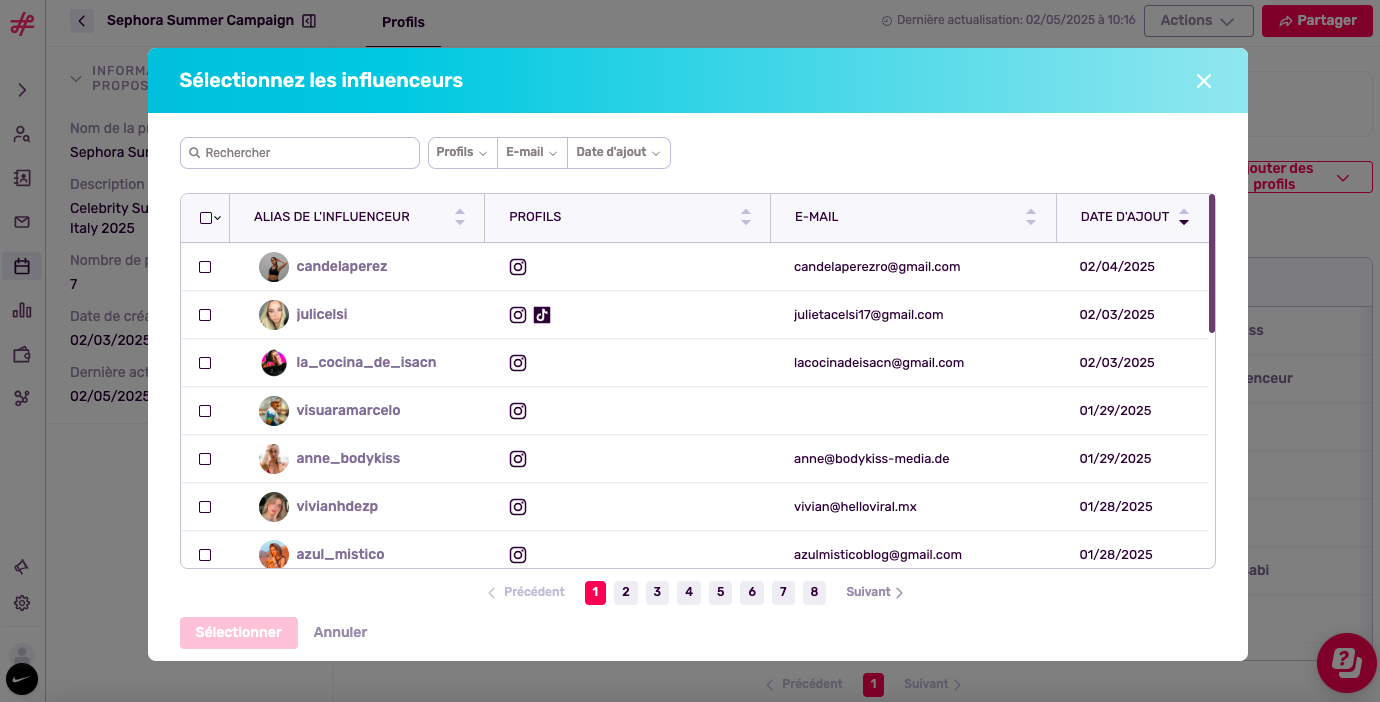Click Annuler to cancel selection

(x=340, y=633)
